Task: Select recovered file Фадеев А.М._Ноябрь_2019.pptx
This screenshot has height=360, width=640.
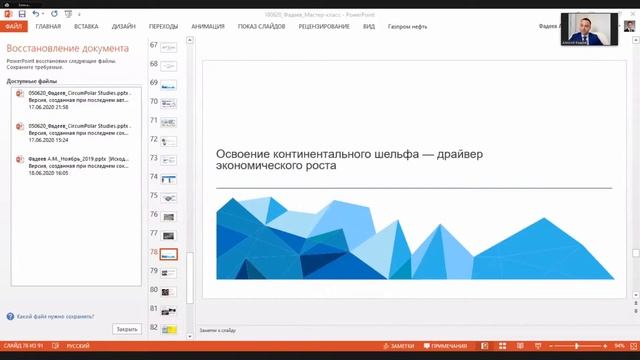Action: point(76,166)
